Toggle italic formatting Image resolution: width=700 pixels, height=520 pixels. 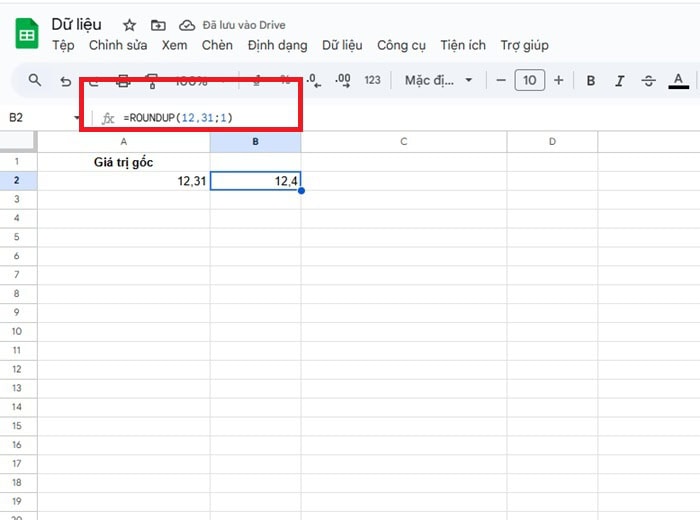click(x=619, y=81)
